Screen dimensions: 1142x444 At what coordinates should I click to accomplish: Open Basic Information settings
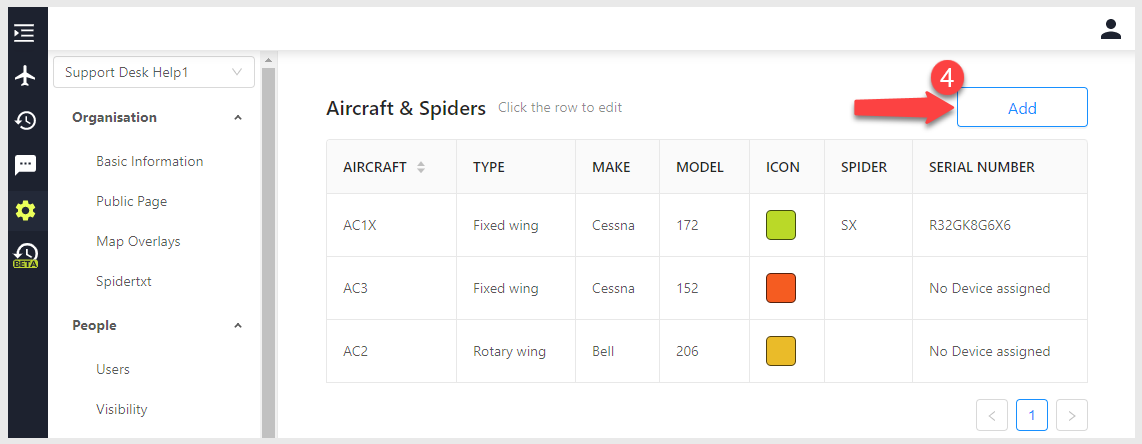pos(149,162)
